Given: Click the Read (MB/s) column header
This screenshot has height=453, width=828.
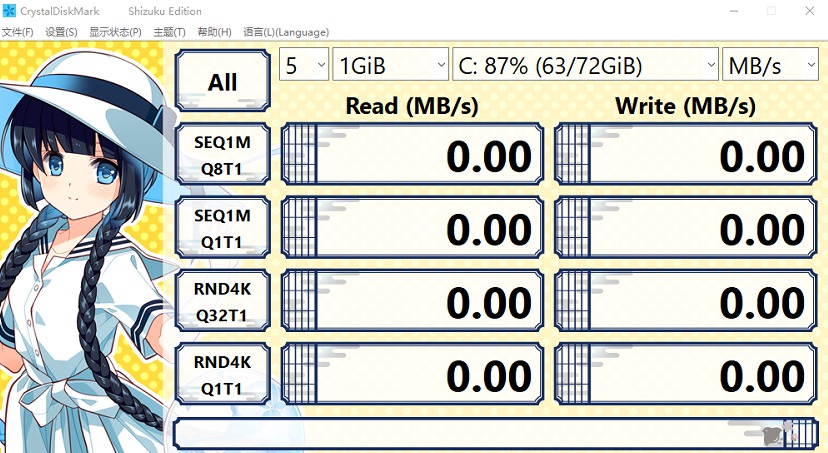Looking at the screenshot, I should pos(412,106).
